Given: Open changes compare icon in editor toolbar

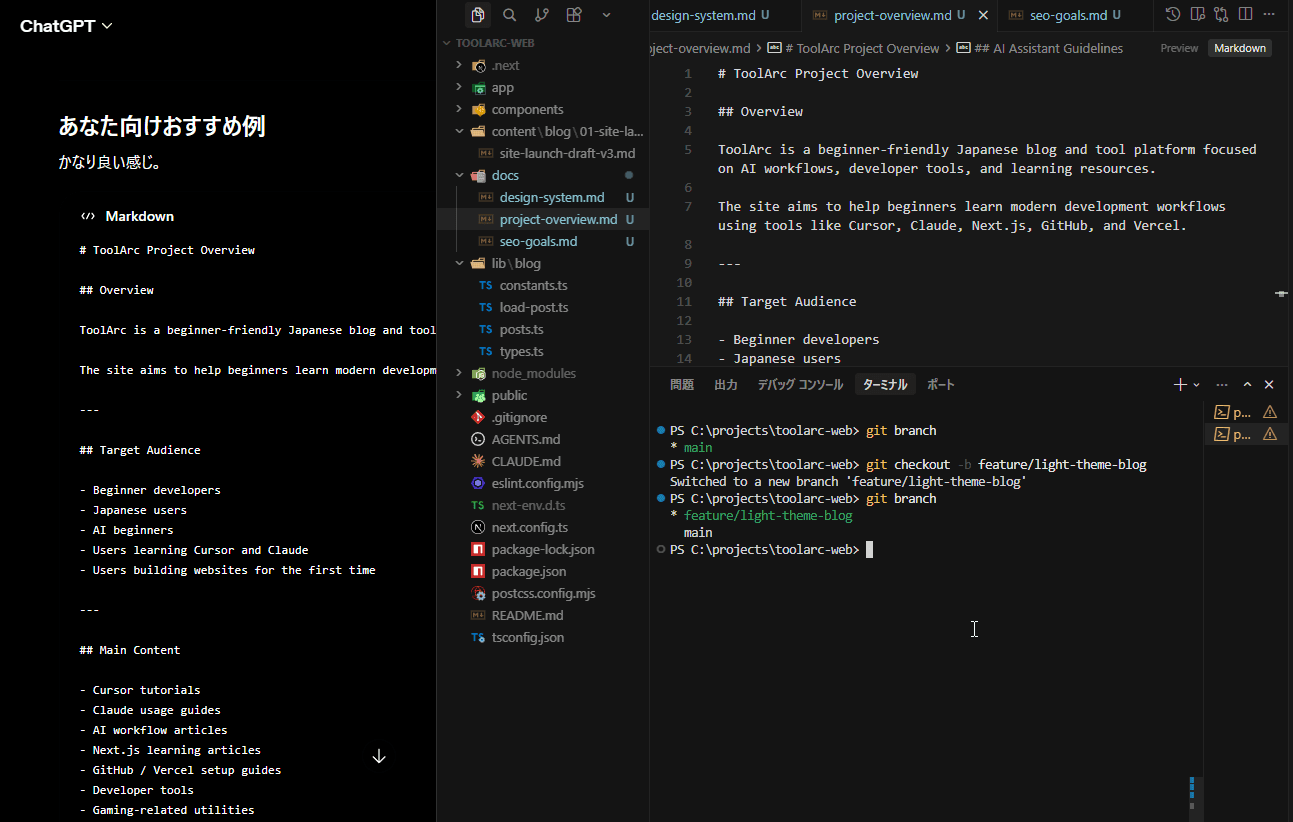Looking at the screenshot, I should coord(1221,15).
